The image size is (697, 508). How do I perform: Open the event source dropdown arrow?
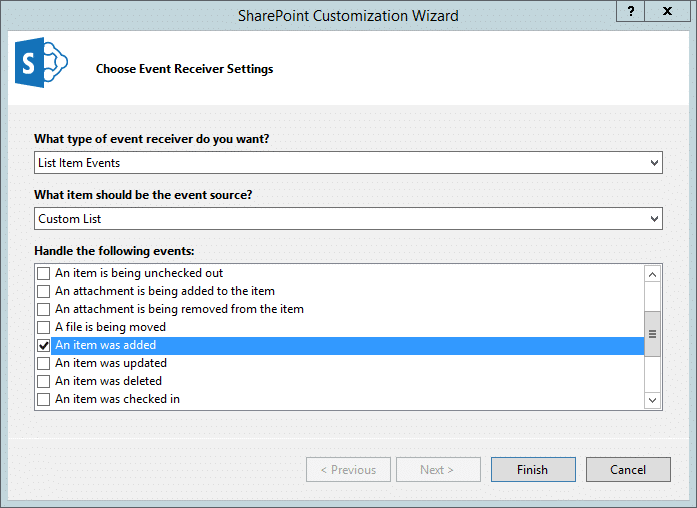tap(654, 219)
